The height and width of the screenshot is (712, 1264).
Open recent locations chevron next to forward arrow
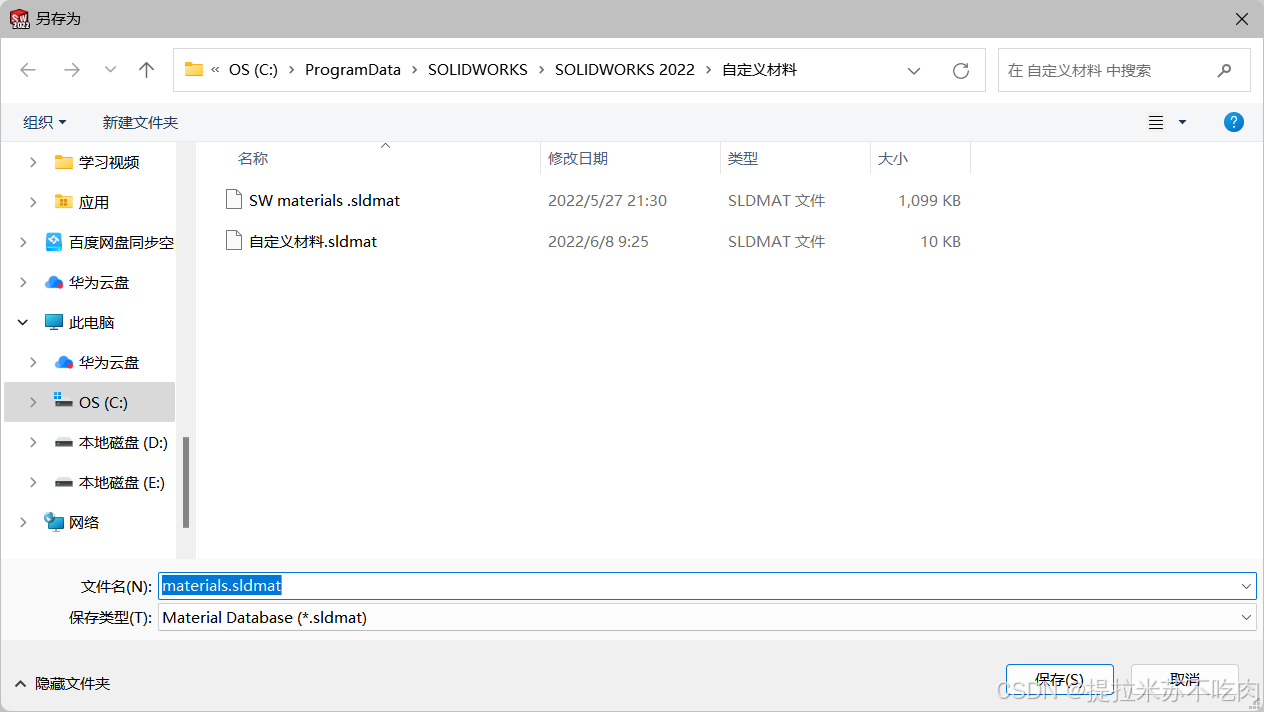110,70
